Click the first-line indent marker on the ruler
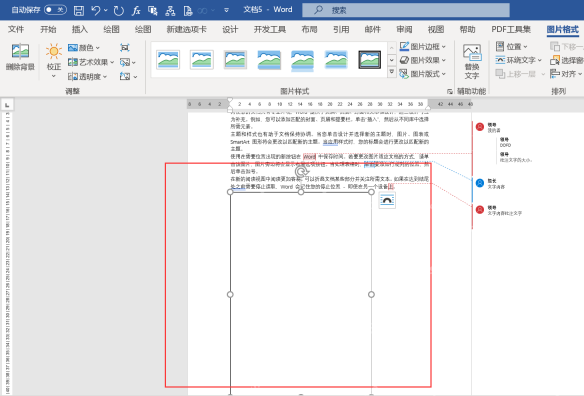 (x=230, y=100)
